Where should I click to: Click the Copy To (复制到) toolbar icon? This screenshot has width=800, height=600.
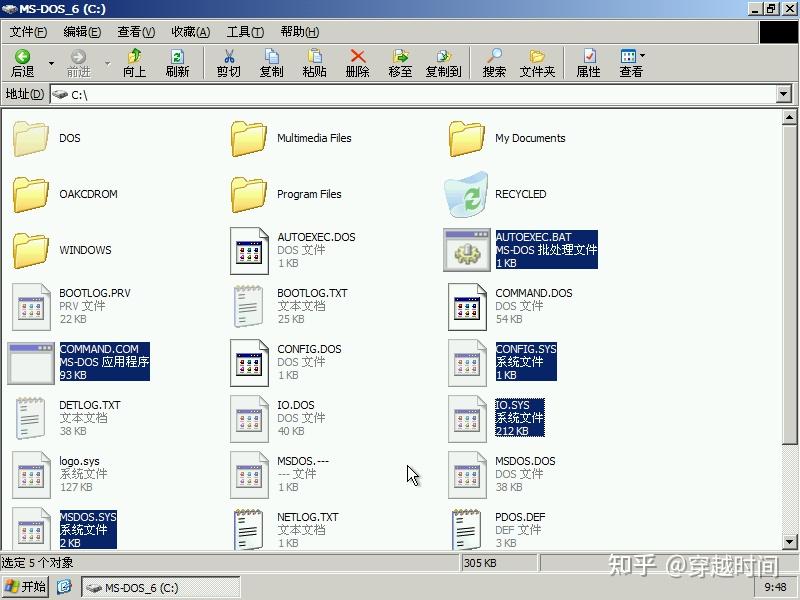pyautogui.click(x=443, y=63)
